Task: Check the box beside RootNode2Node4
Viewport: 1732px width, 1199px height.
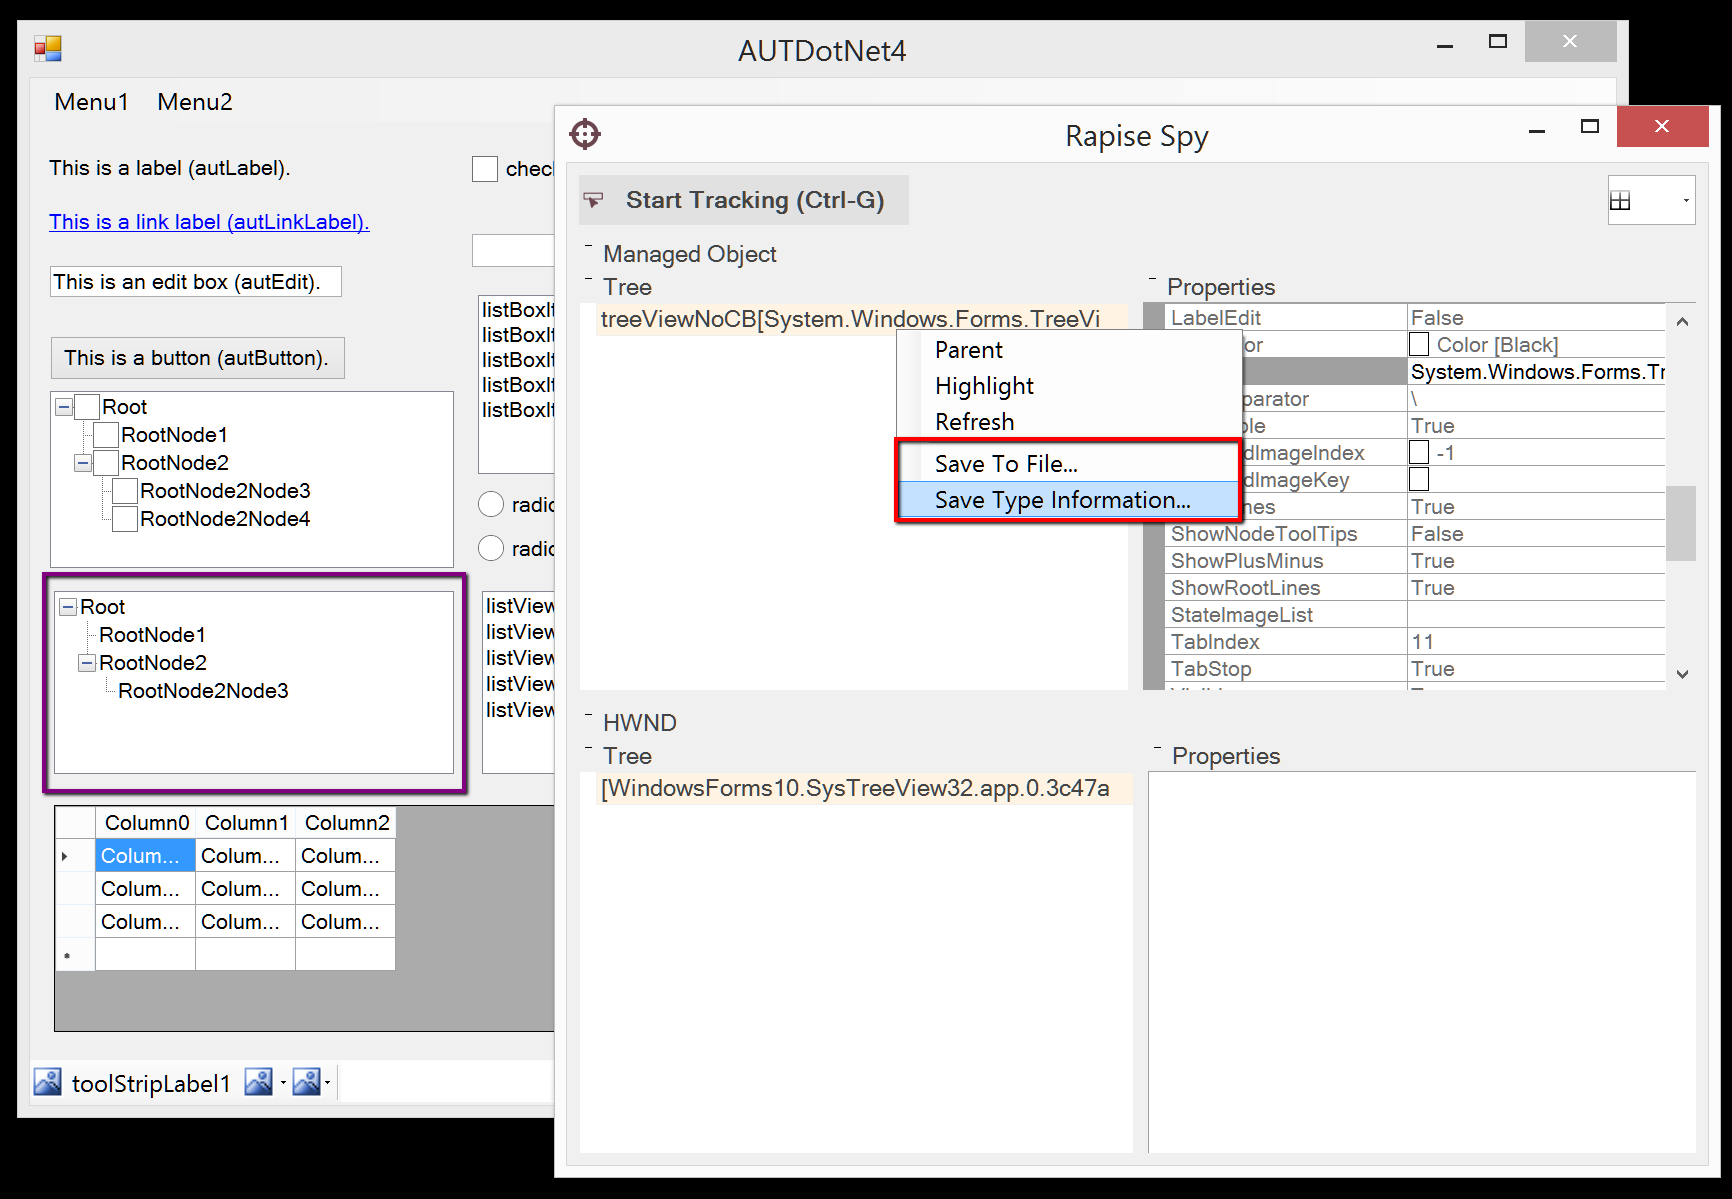Action: pyautogui.click(x=125, y=519)
